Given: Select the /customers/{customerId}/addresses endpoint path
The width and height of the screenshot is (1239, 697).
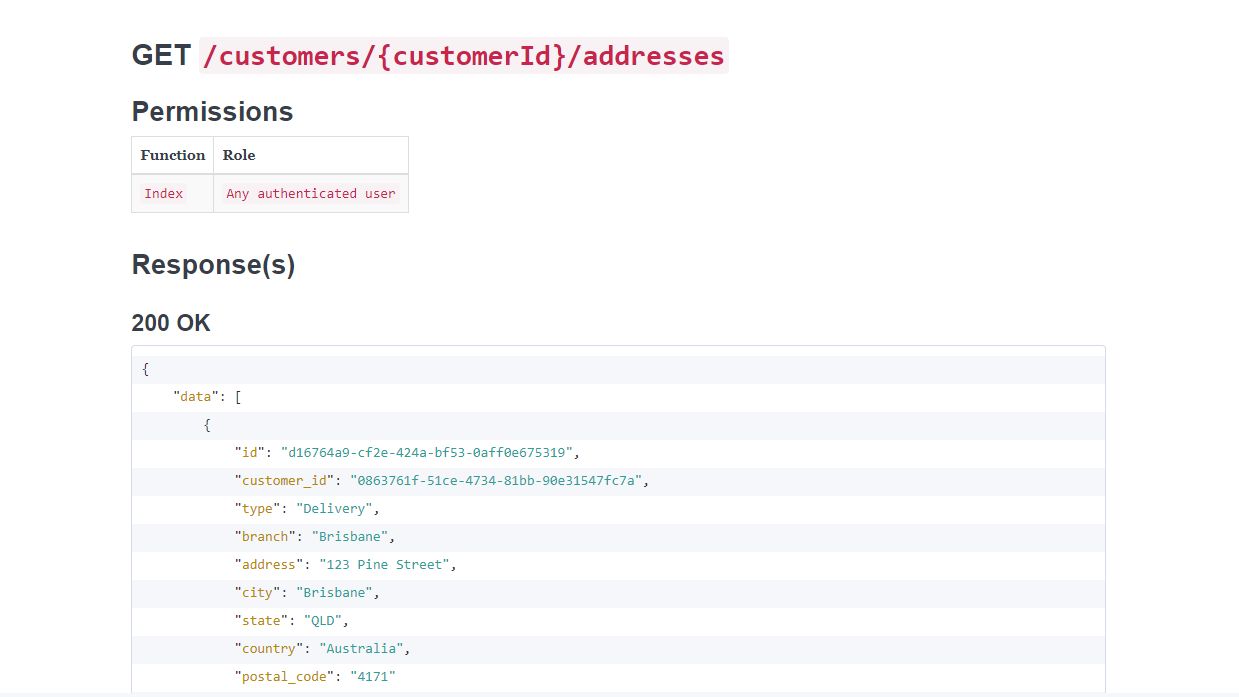Looking at the screenshot, I should click(463, 55).
